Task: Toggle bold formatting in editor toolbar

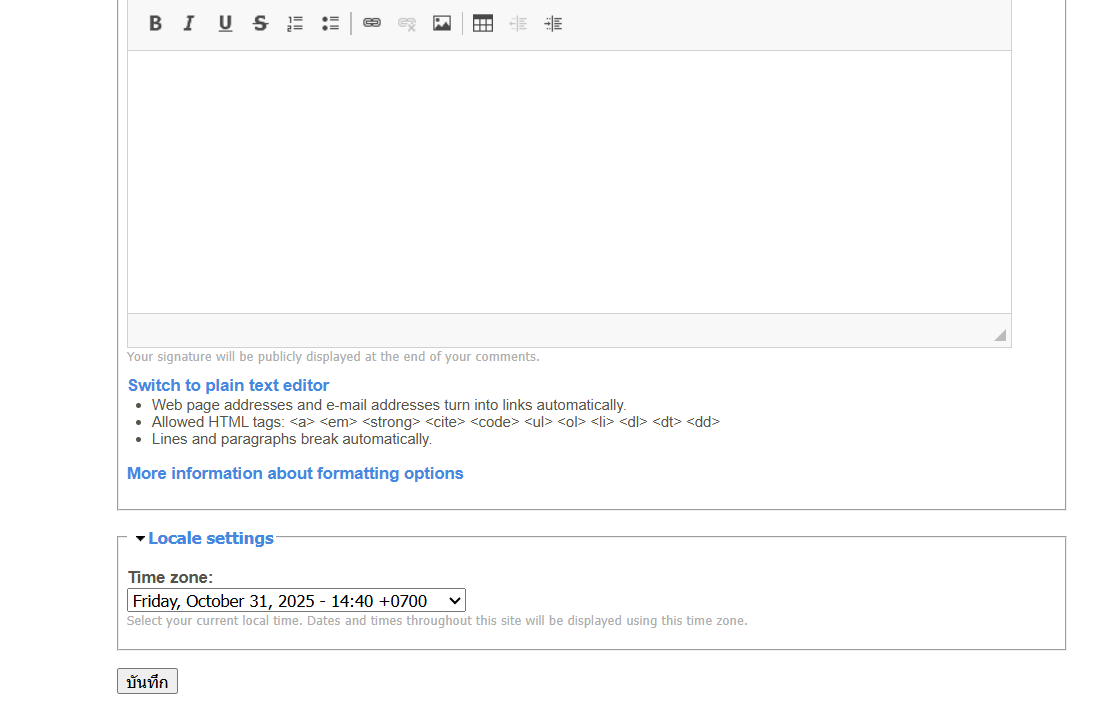Action: coord(155,23)
